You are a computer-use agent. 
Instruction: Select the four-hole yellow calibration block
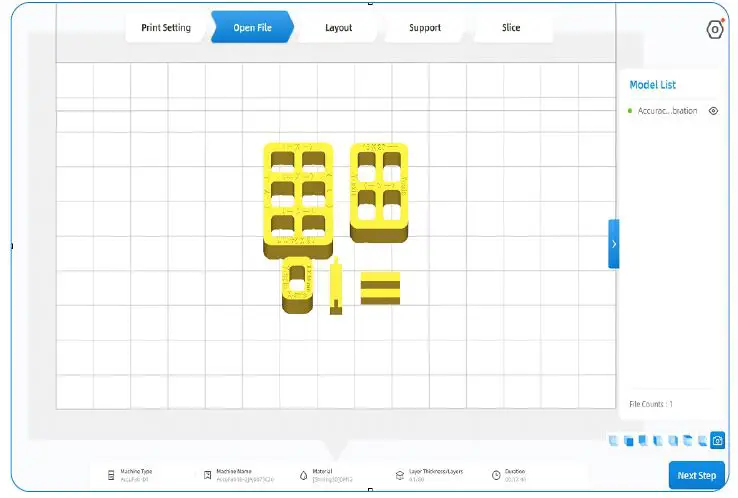click(379, 193)
